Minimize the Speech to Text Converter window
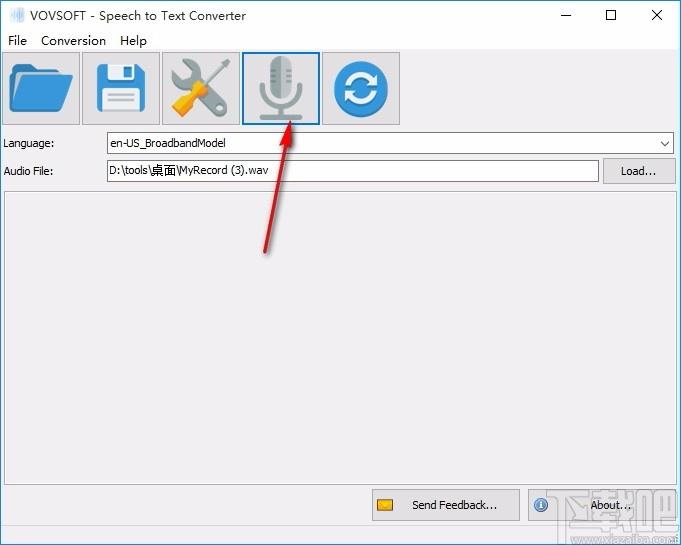 pyautogui.click(x=566, y=16)
